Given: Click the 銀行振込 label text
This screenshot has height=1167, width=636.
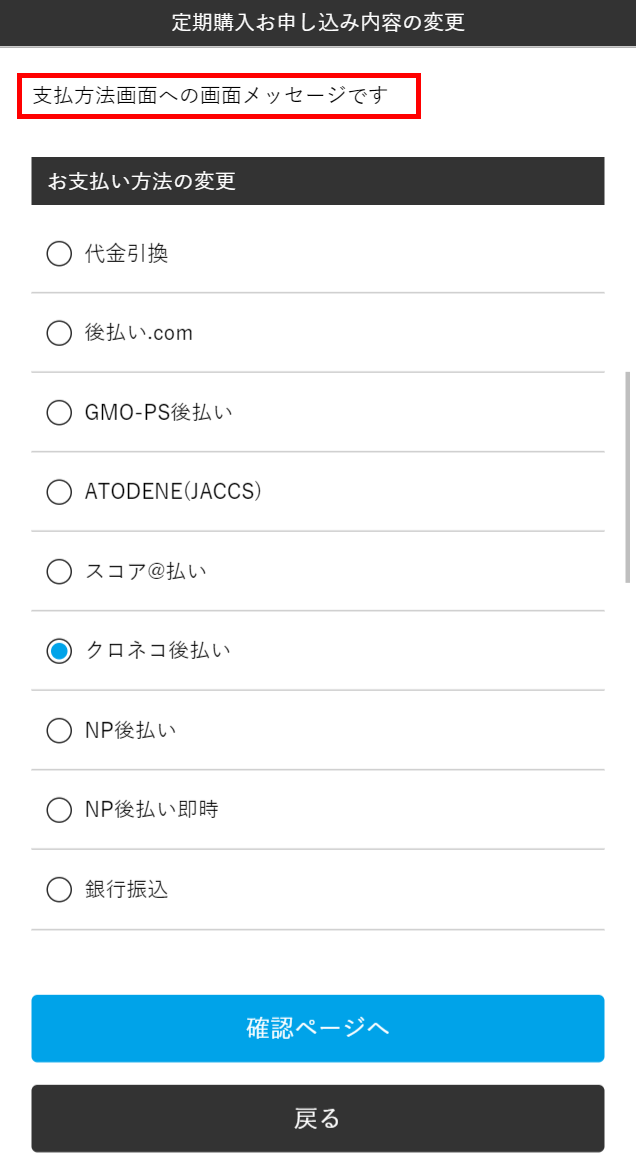Looking at the screenshot, I should coord(126,889).
